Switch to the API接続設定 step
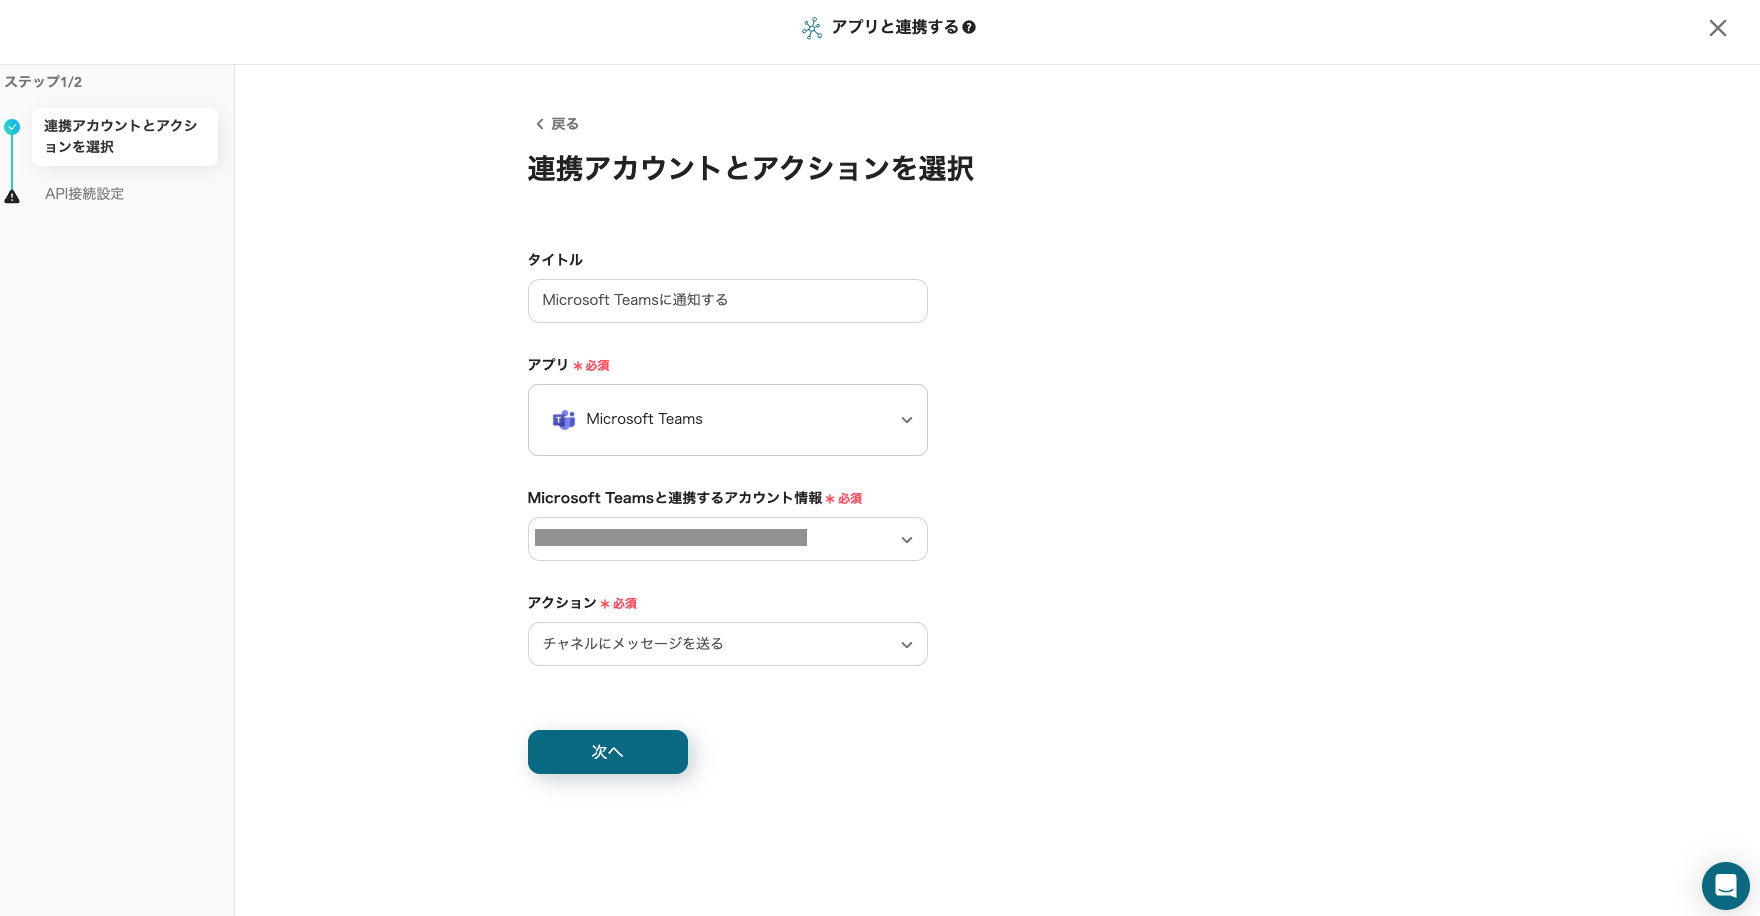The height and width of the screenshot is (916, 1760). click(84, 194)
